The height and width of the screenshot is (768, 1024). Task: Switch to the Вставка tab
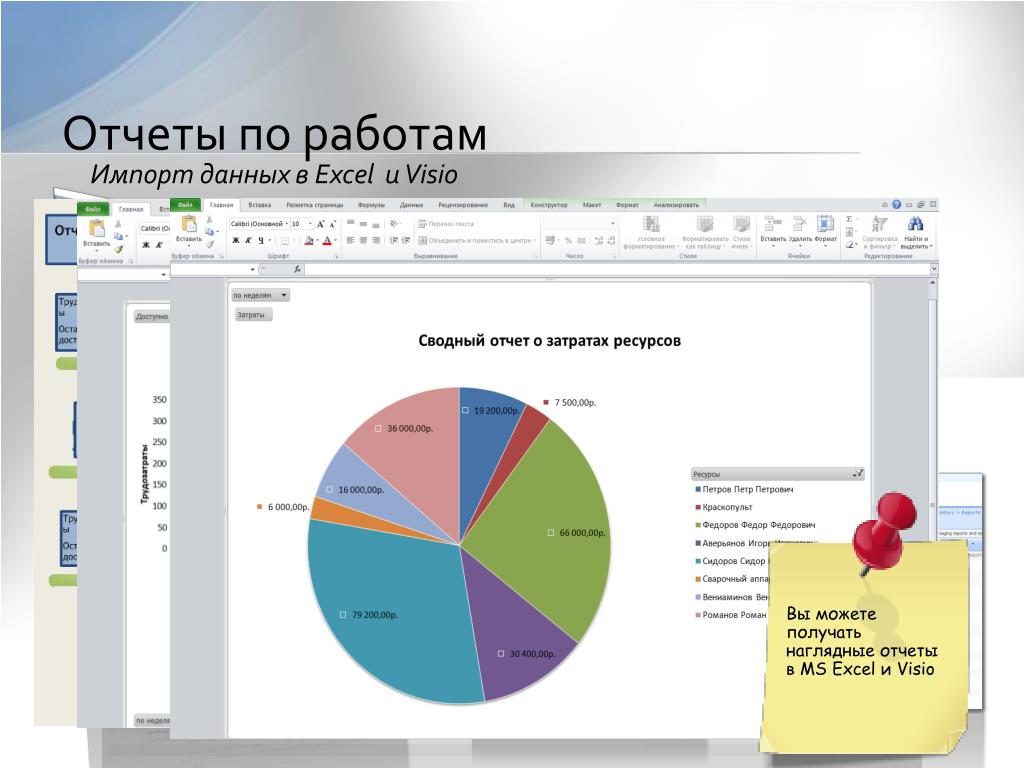click(x=259, y=204)
